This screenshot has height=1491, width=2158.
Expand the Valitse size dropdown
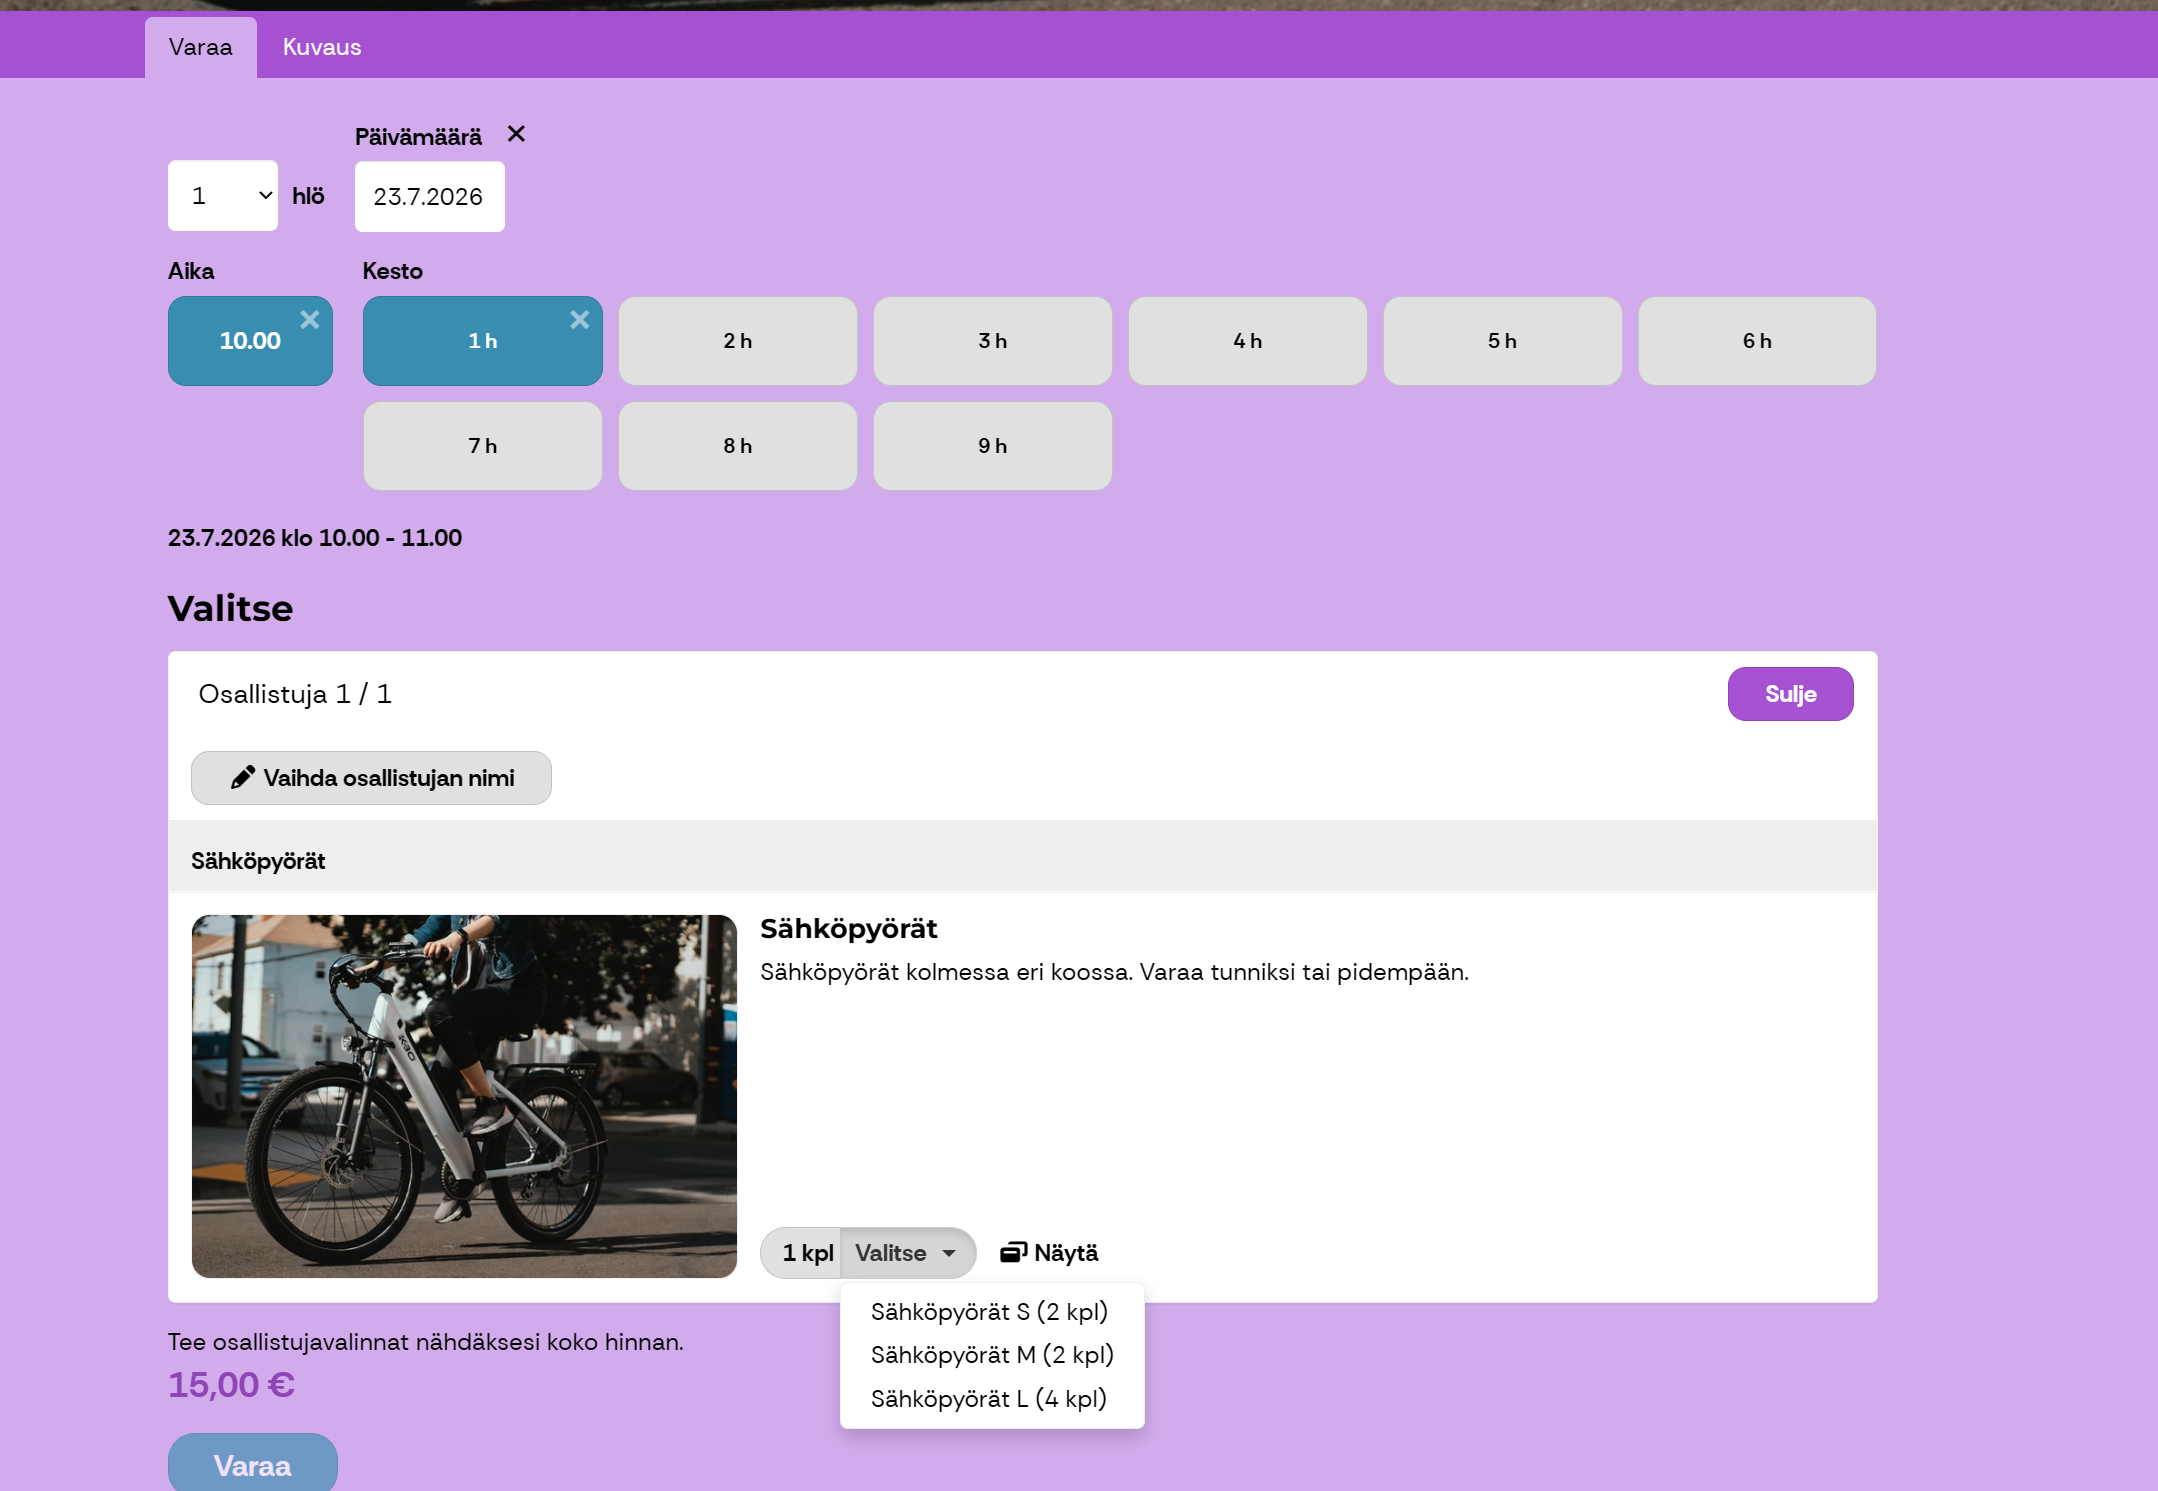[907, 1253]
